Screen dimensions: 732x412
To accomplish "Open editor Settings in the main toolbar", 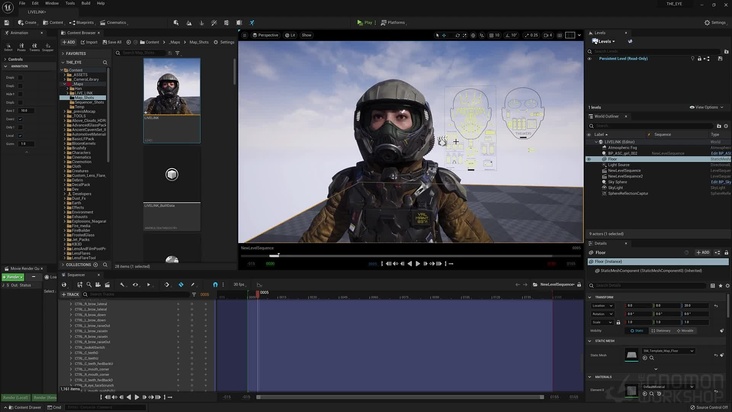I will coord(715,22).
